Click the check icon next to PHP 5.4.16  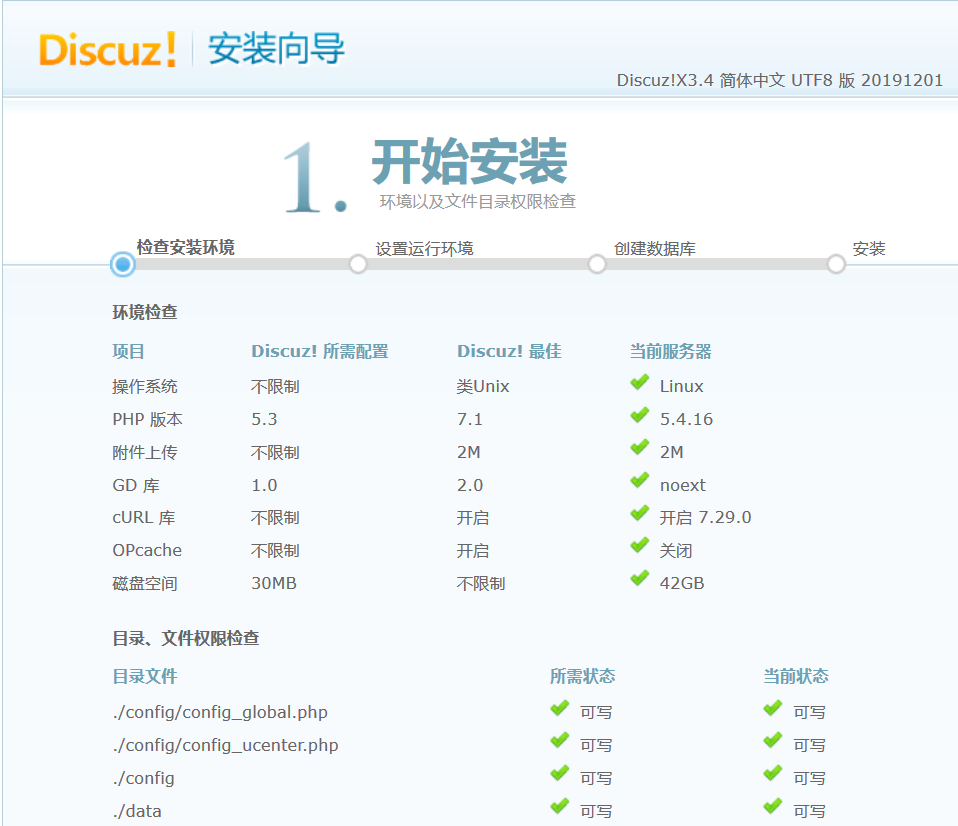[639, 416]
